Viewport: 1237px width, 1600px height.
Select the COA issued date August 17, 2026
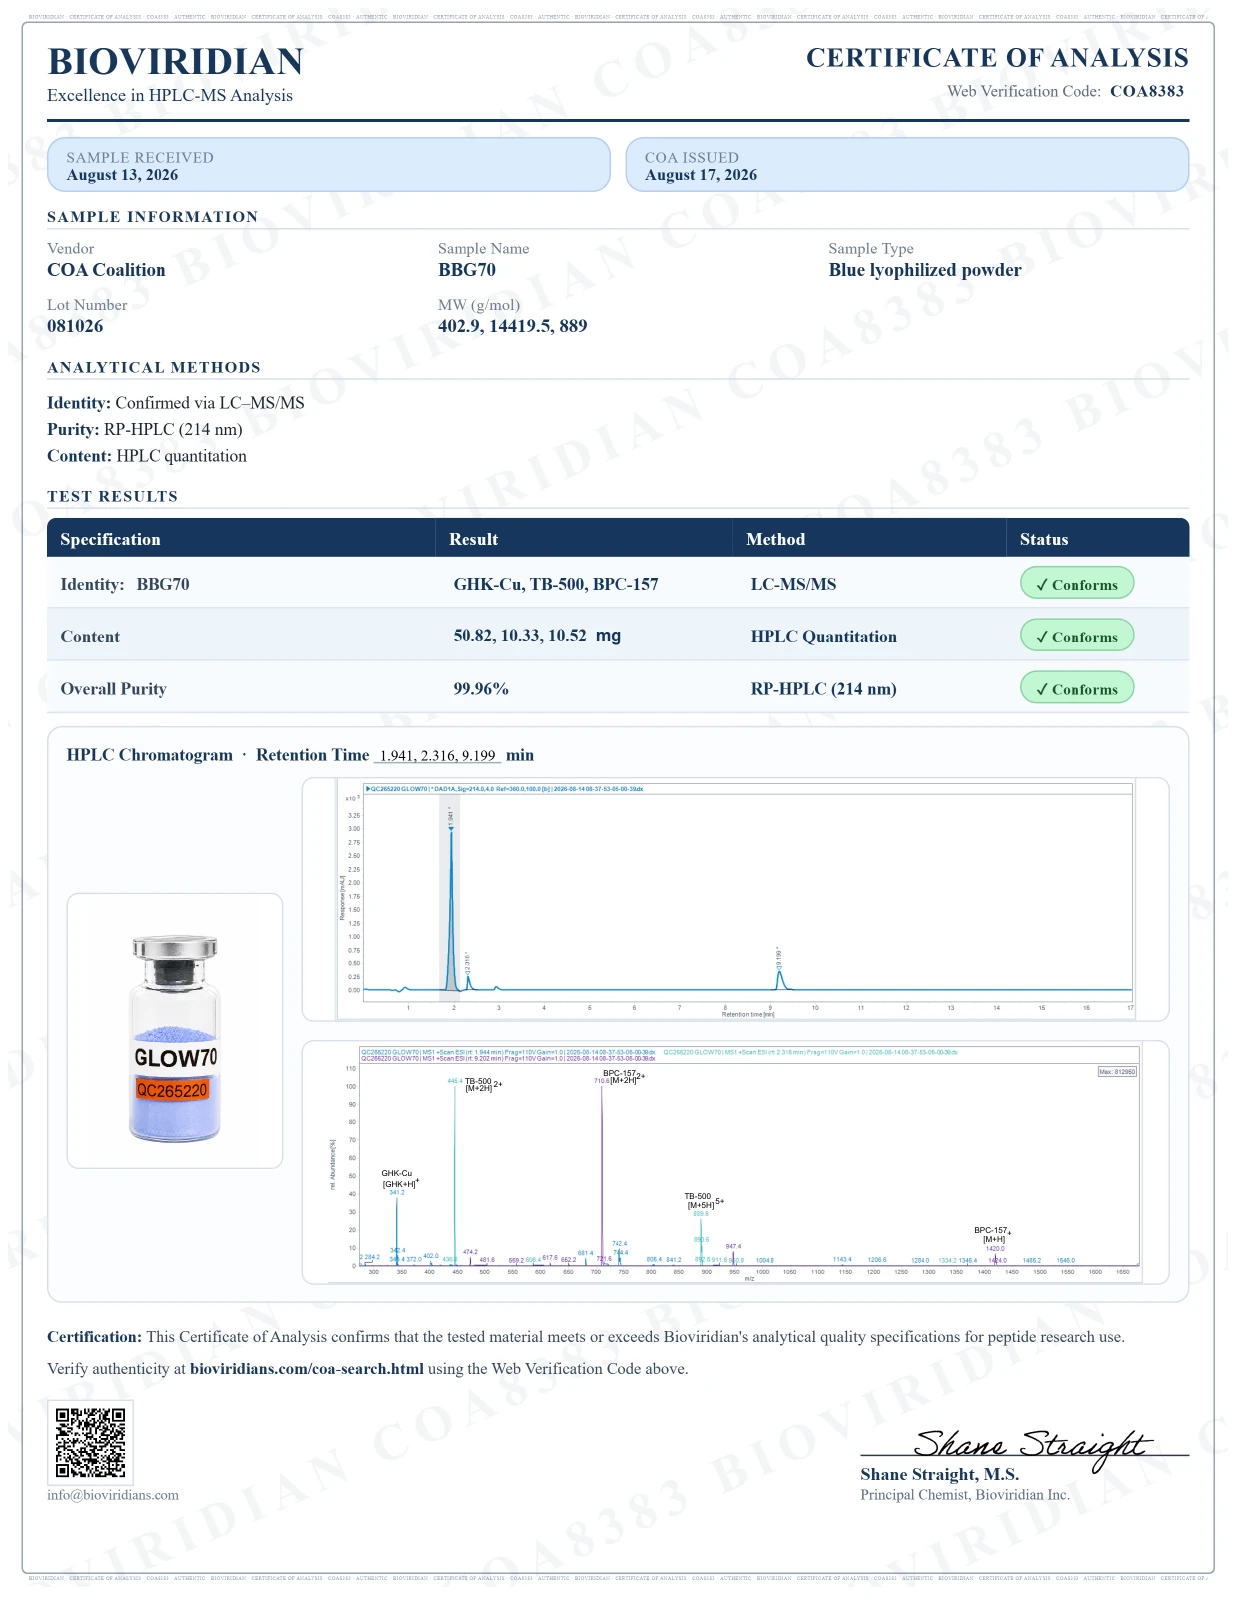(701, 175)
